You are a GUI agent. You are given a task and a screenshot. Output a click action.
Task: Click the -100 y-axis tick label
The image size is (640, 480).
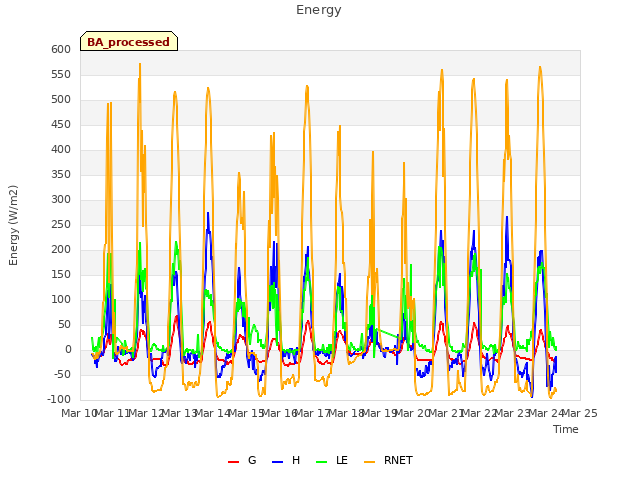[59, 400]
